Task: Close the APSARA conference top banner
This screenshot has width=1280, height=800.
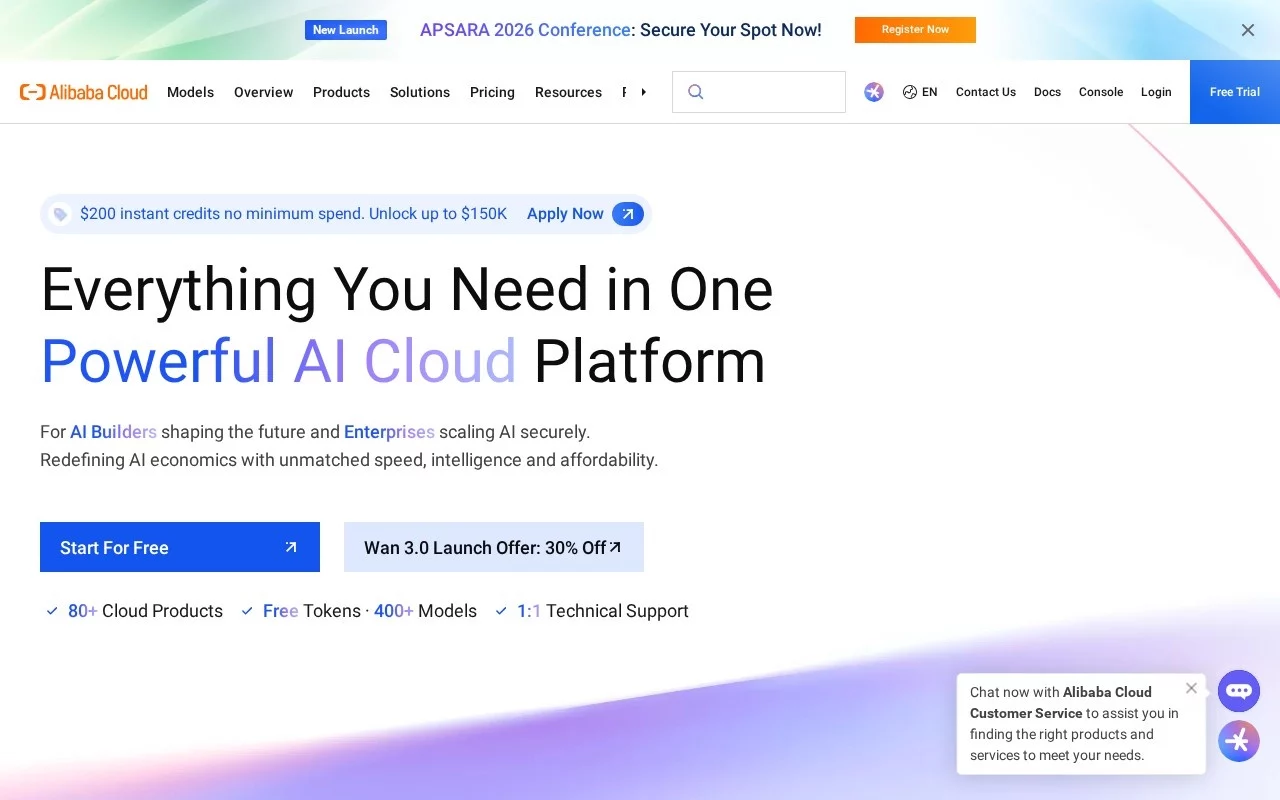Action: pyautogui.click(x=1248, y=30)
